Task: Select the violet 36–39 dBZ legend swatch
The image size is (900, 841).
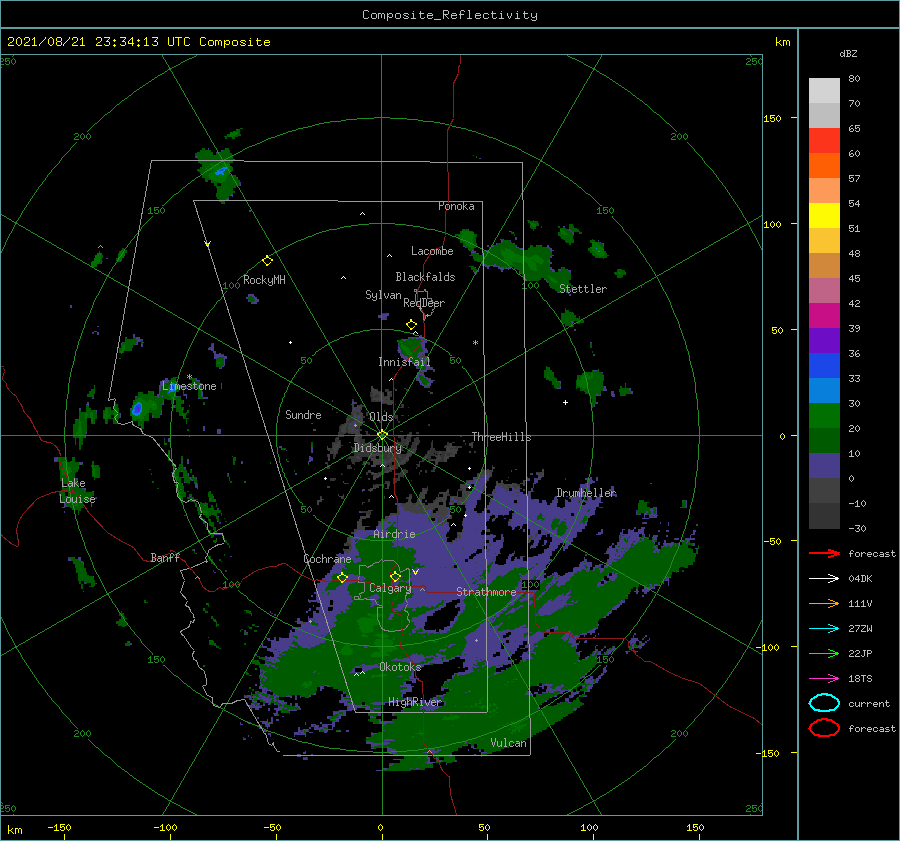Action: (824, 341)
